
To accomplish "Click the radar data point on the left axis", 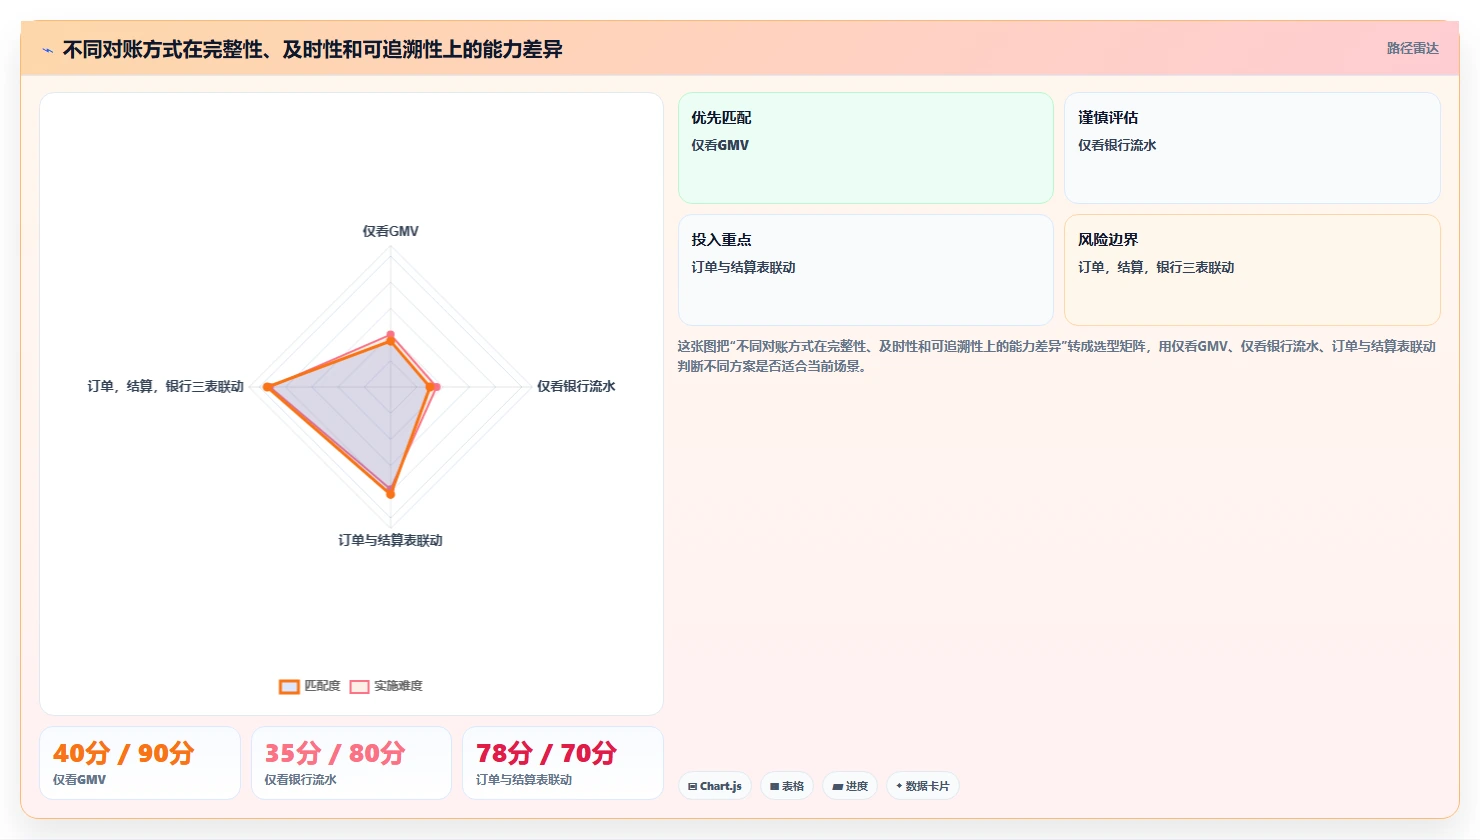I will pyautogui.click(x=267, y=386).
